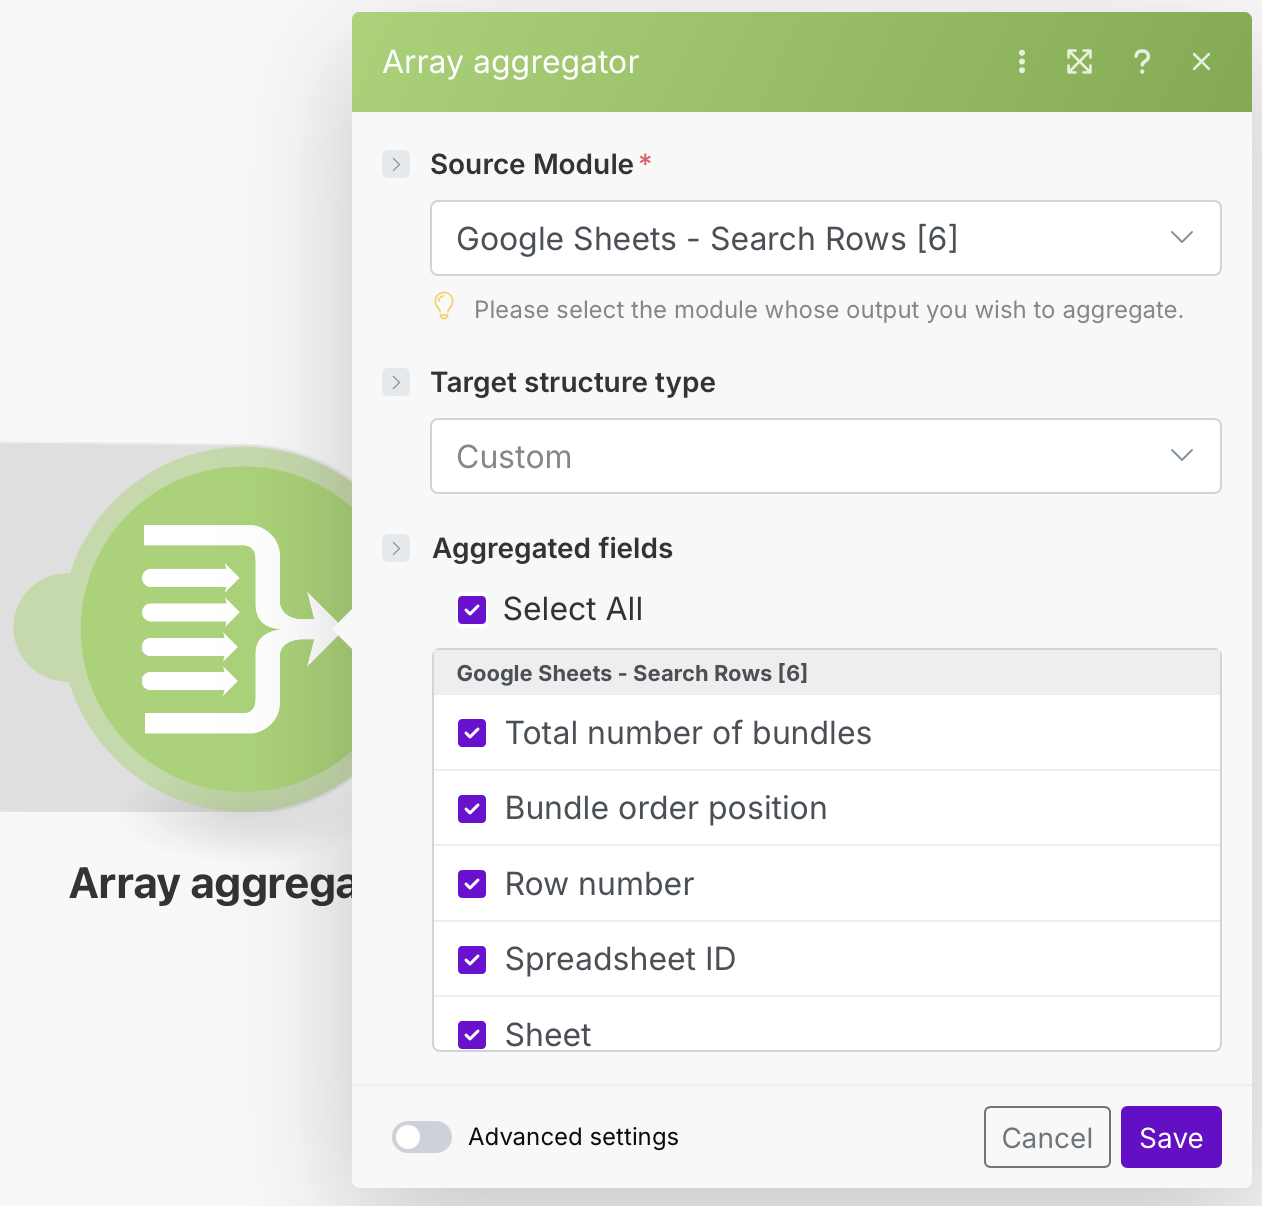Screen dimensions: 1262x1206
Task: Click the Array aggregator title in the dialog header
Action: [x=511, y=62]
